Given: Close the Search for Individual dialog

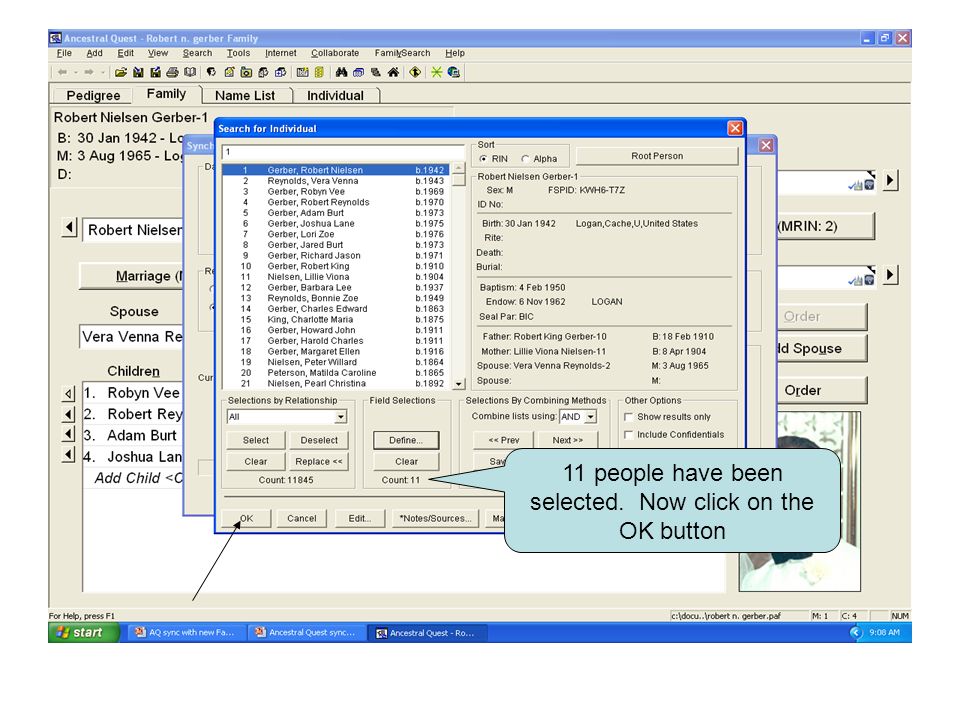Looking at the screenshot, I should pos(735,128).
